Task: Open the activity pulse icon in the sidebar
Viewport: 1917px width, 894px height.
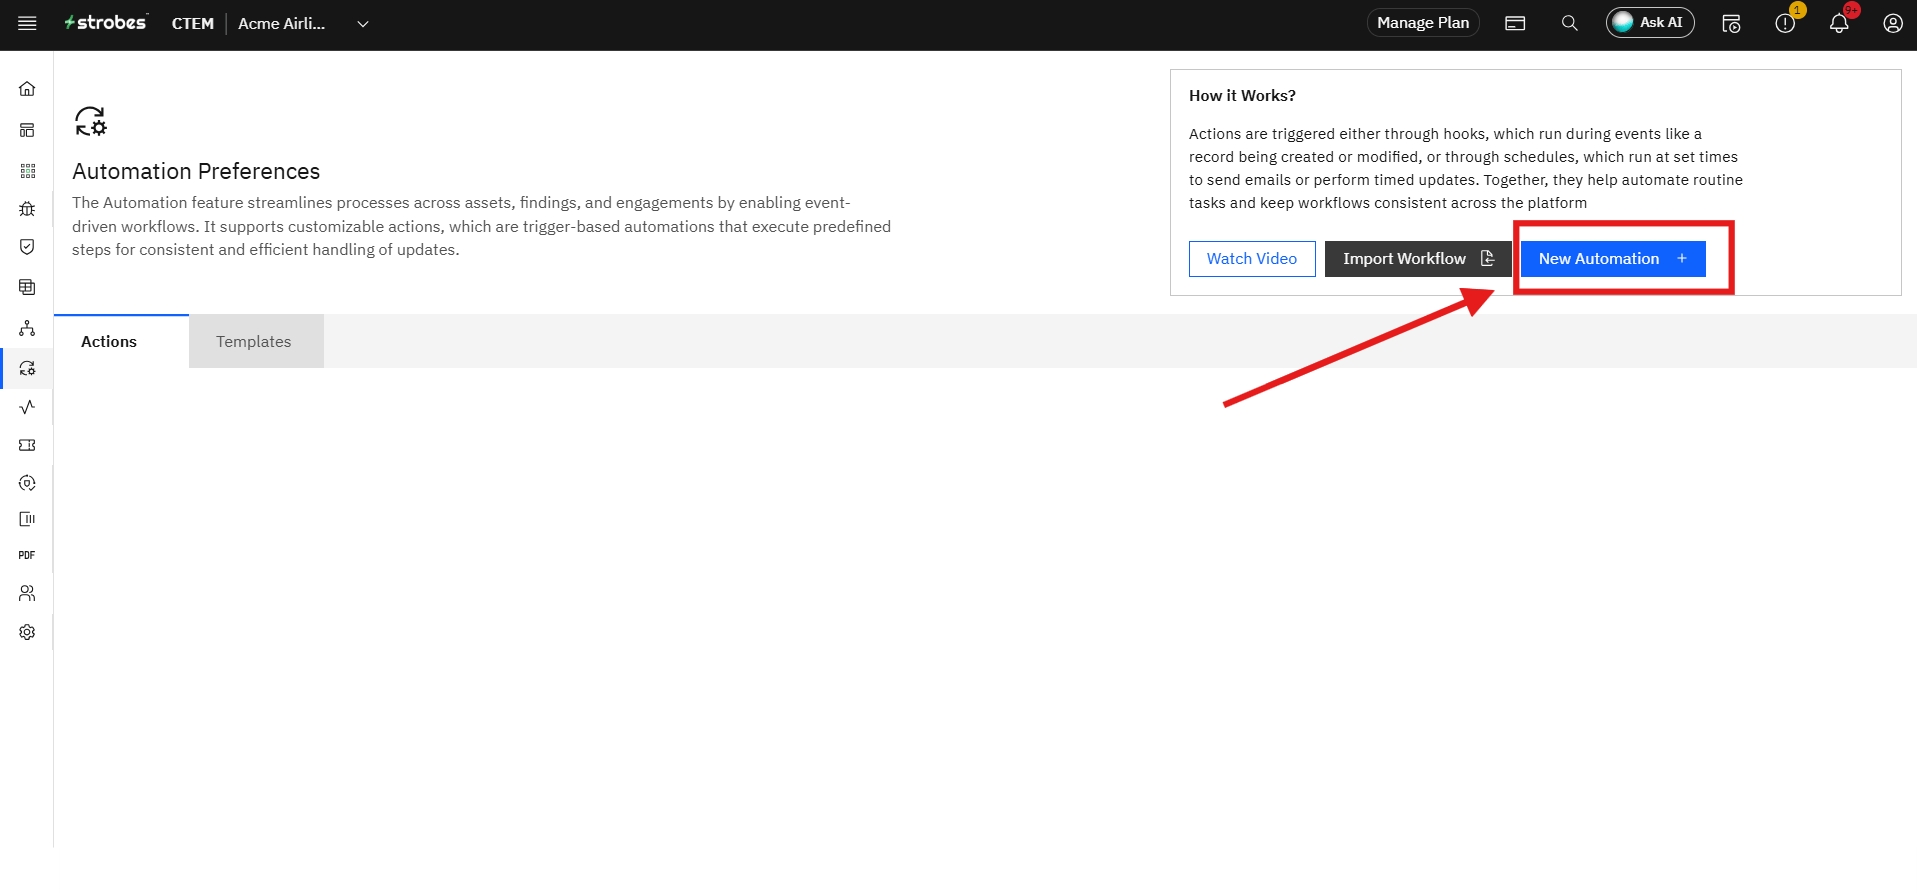Action: pos(27,406)
